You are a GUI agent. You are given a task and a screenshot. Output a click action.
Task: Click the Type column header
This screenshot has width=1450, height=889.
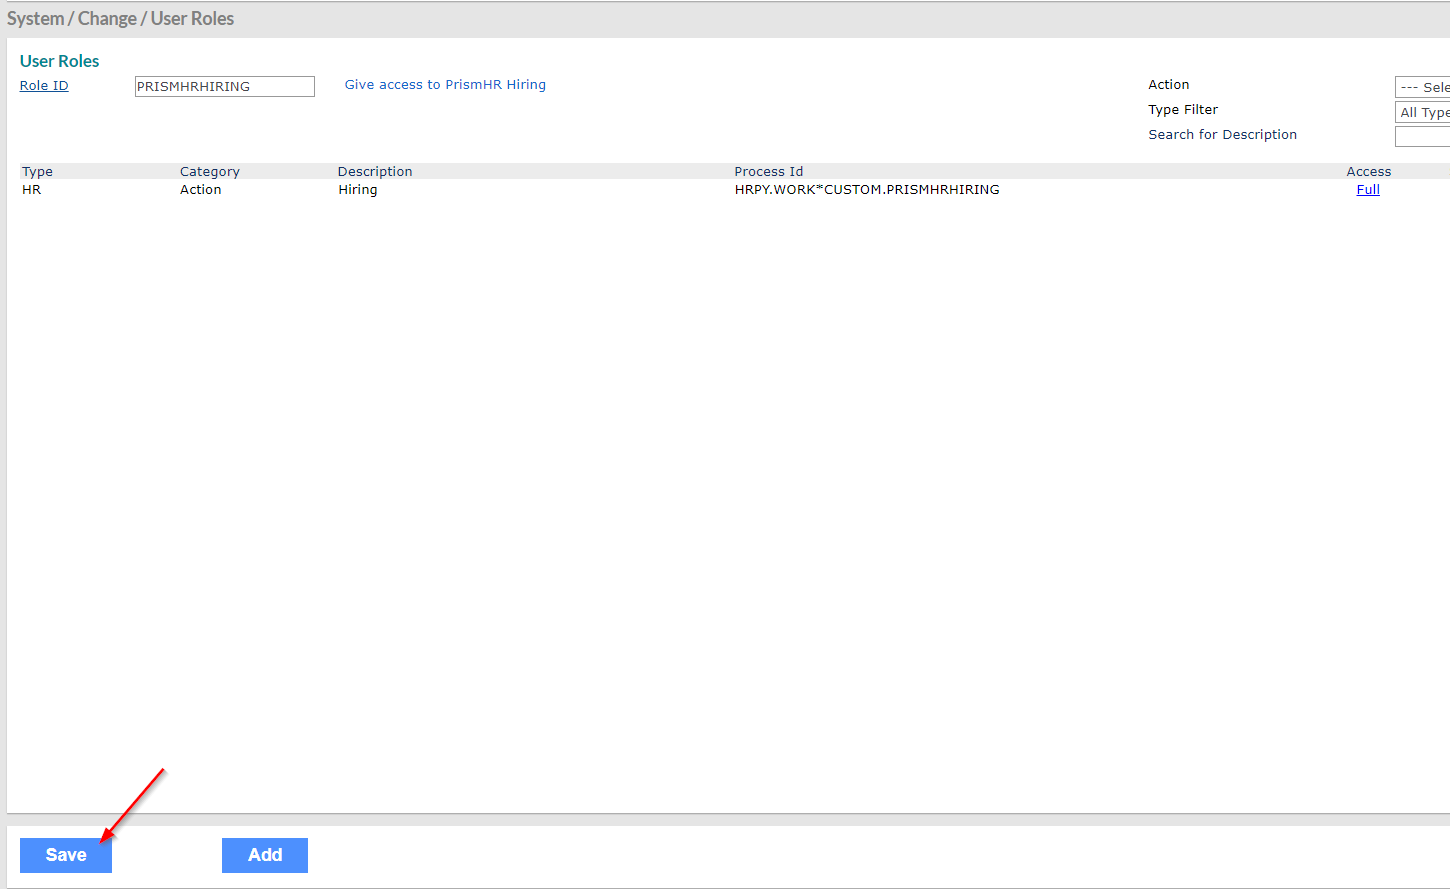(37, 172)
